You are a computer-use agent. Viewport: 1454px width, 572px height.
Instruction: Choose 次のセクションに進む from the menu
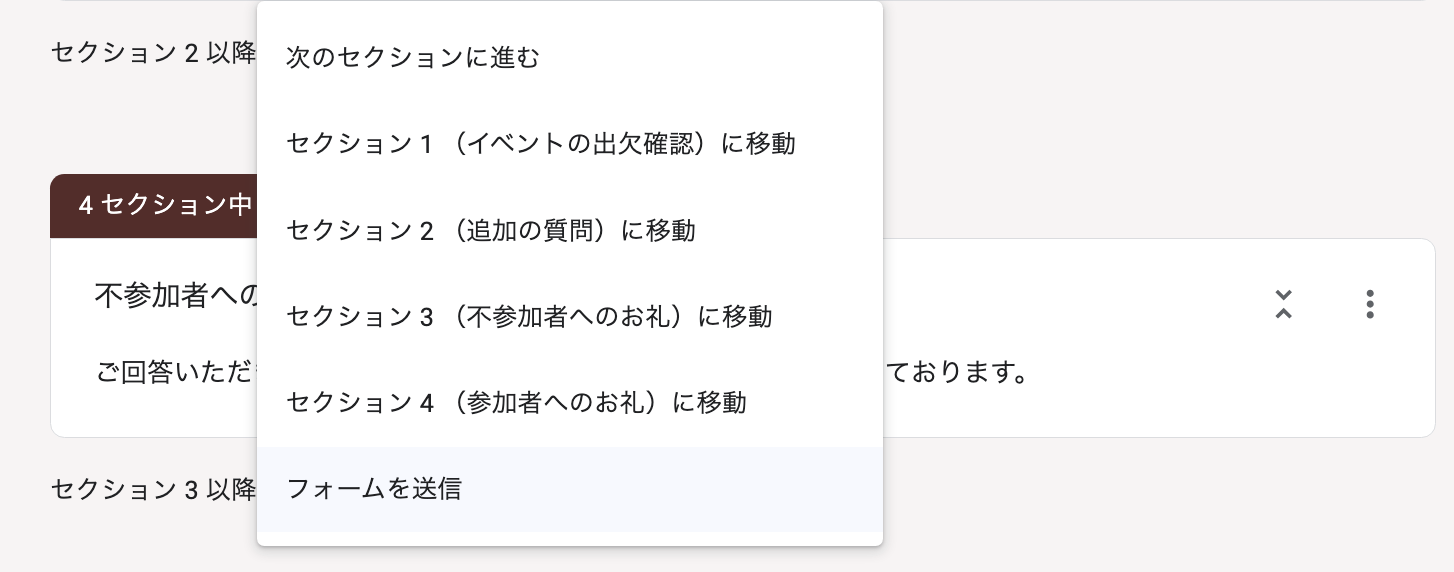point(413,58)
